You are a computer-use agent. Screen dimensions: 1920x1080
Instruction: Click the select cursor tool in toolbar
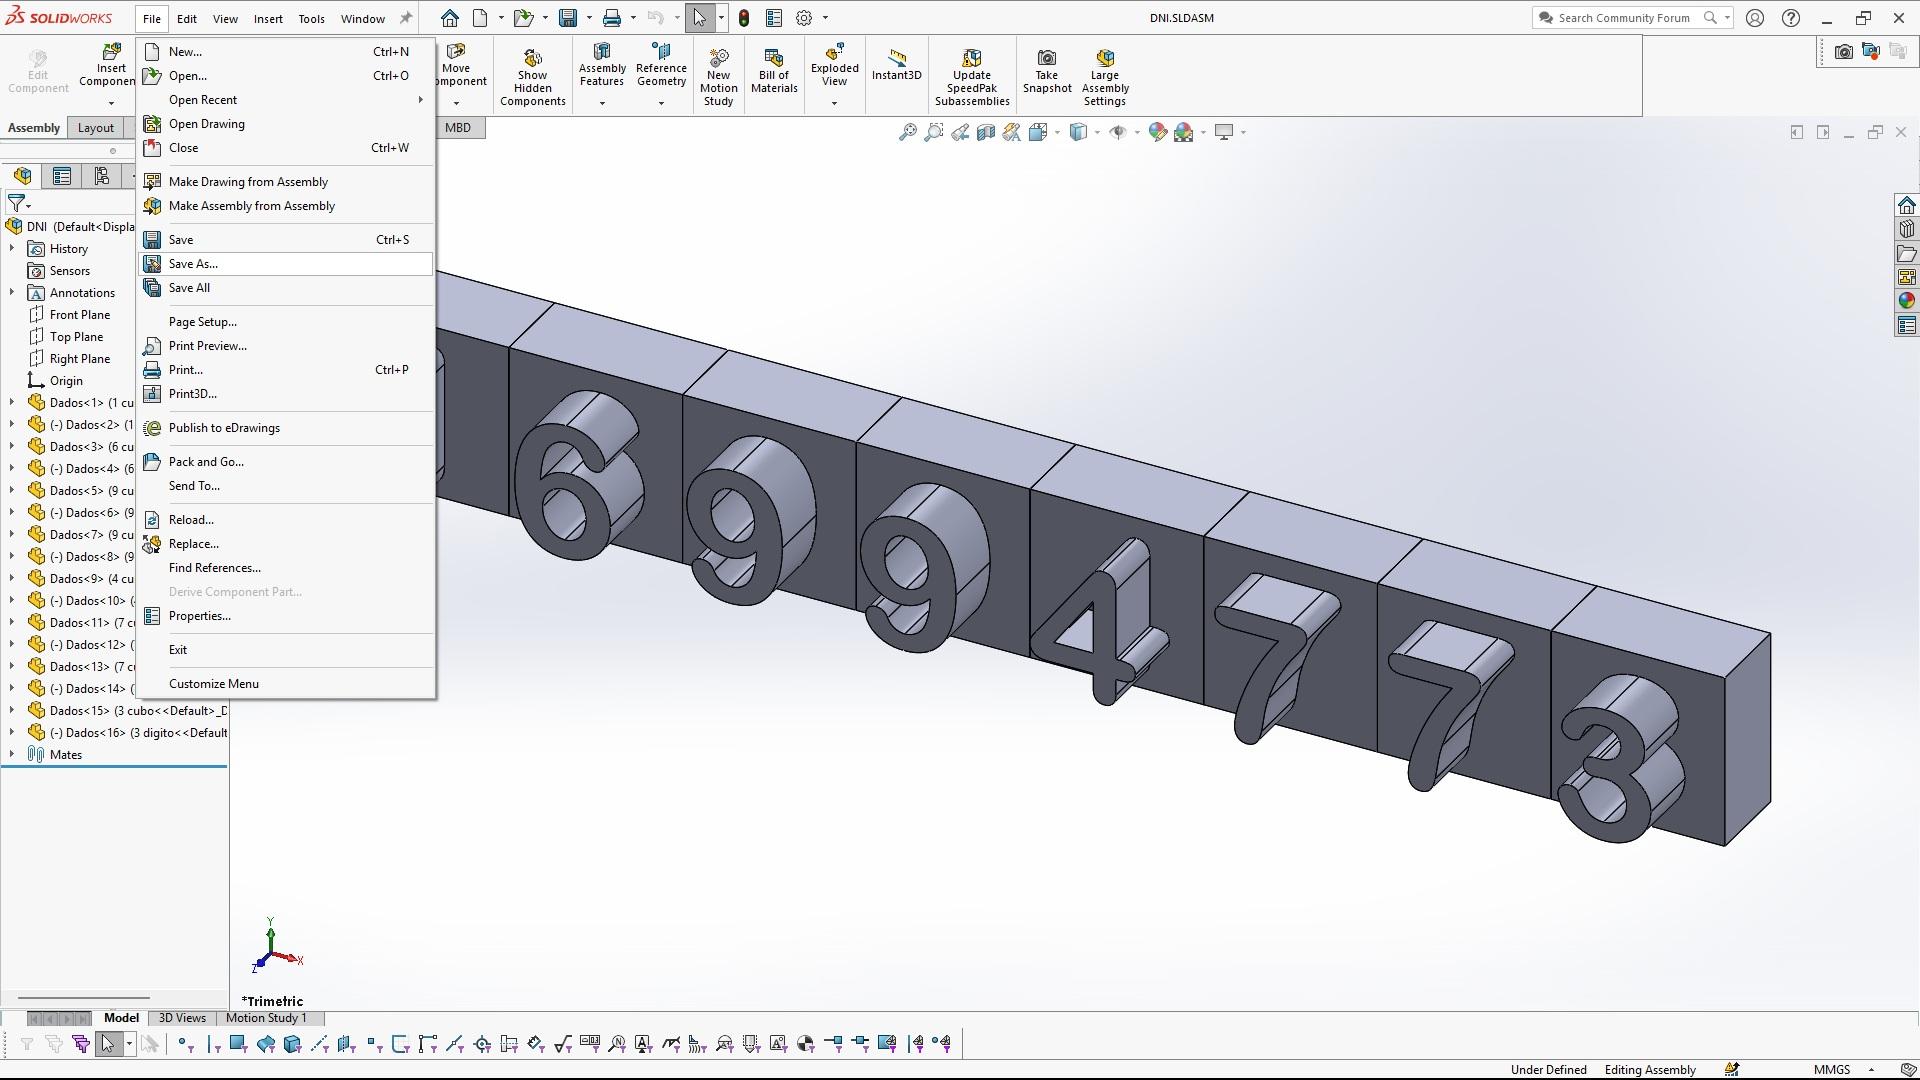[x=699, y=18]
